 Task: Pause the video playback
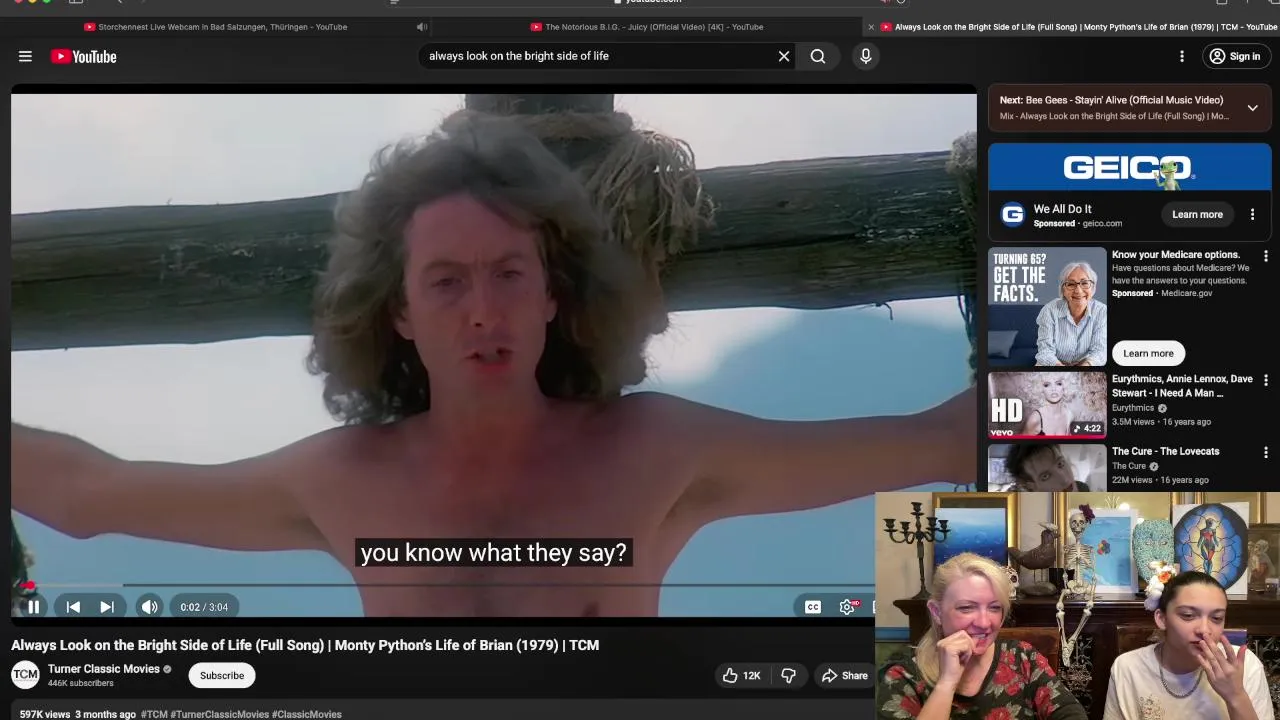pos(33,607)
